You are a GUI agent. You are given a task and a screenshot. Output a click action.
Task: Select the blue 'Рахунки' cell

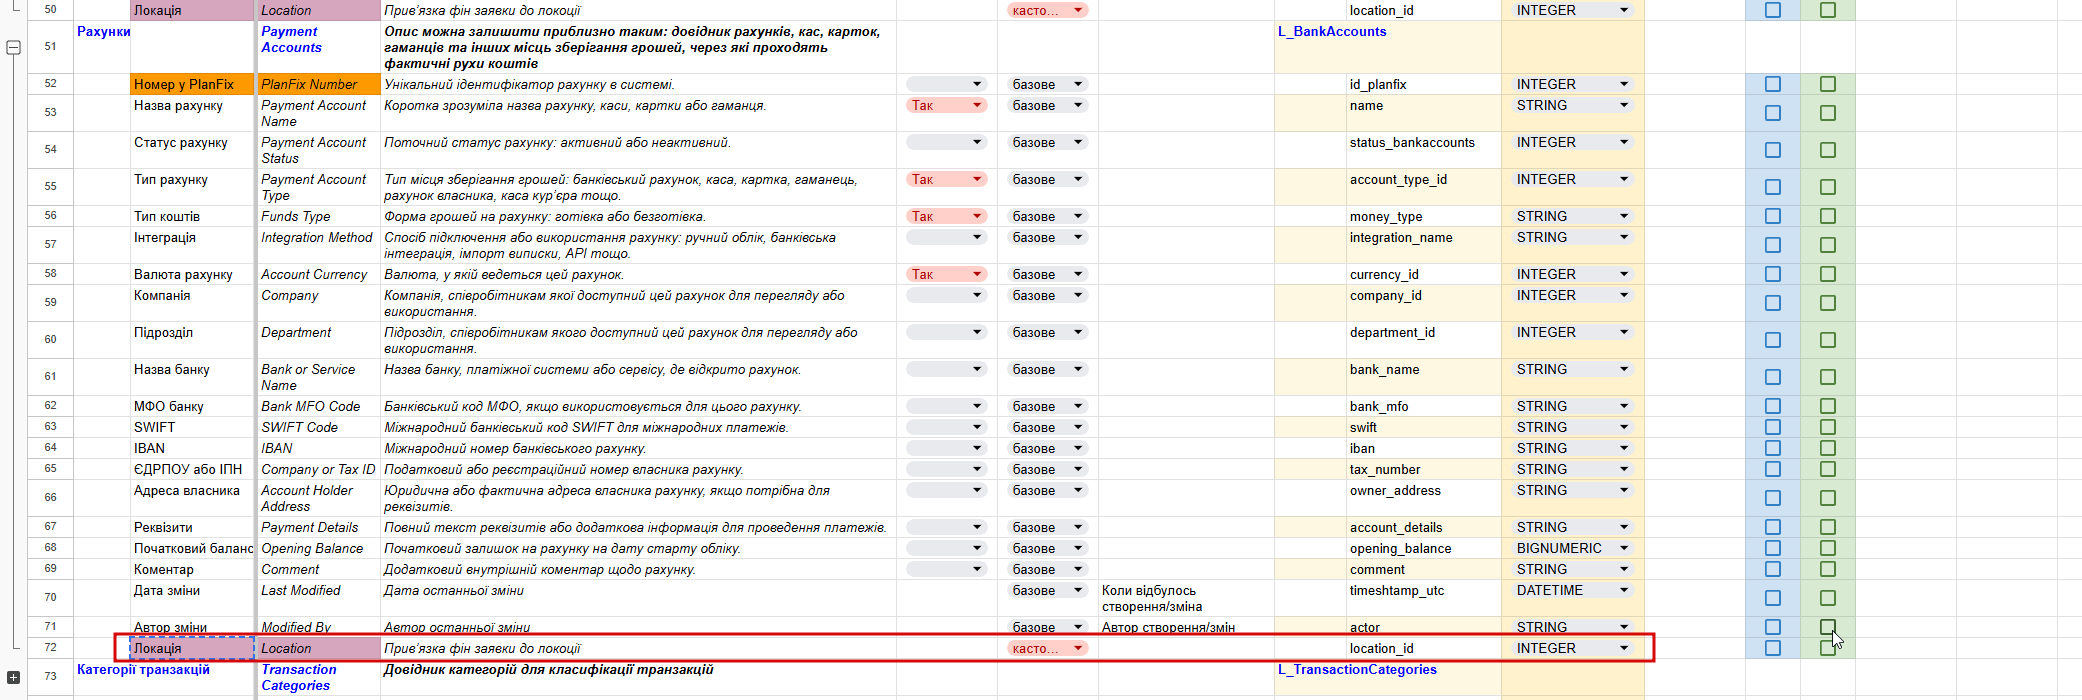point(102,47)
